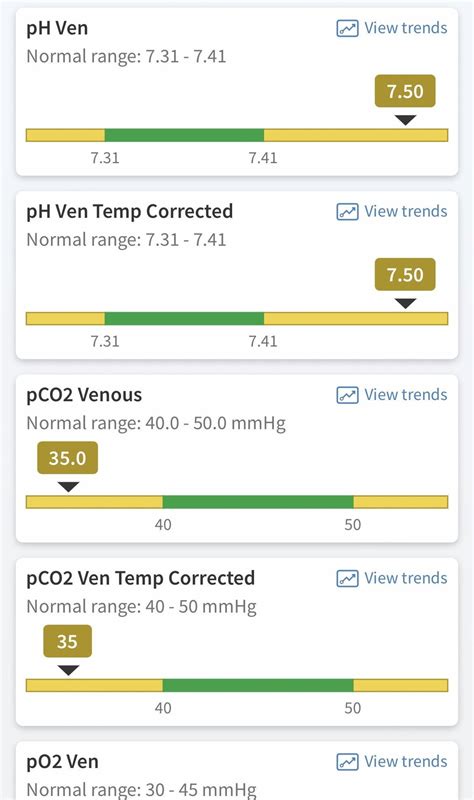Select the 7.50 value badge on pH Ven
Screen dimensions: 474x800
[x=405, y=91]
